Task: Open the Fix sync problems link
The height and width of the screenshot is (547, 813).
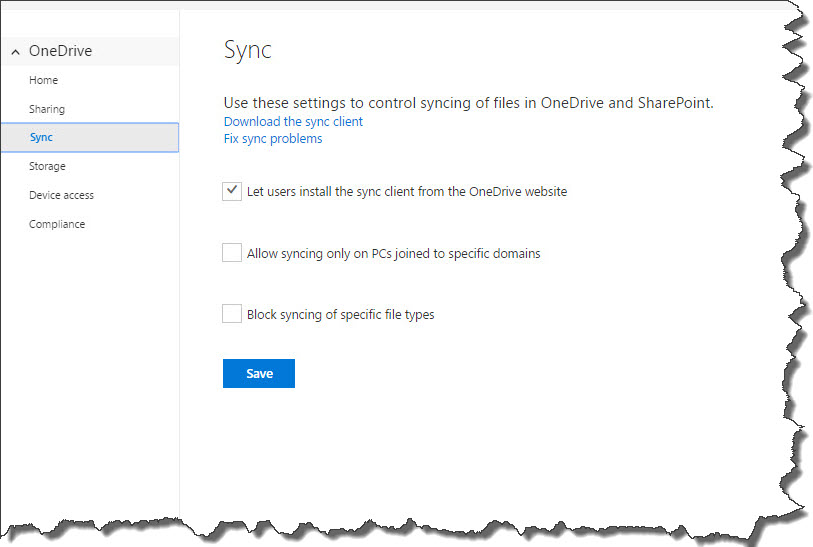Action: [273, 139]
